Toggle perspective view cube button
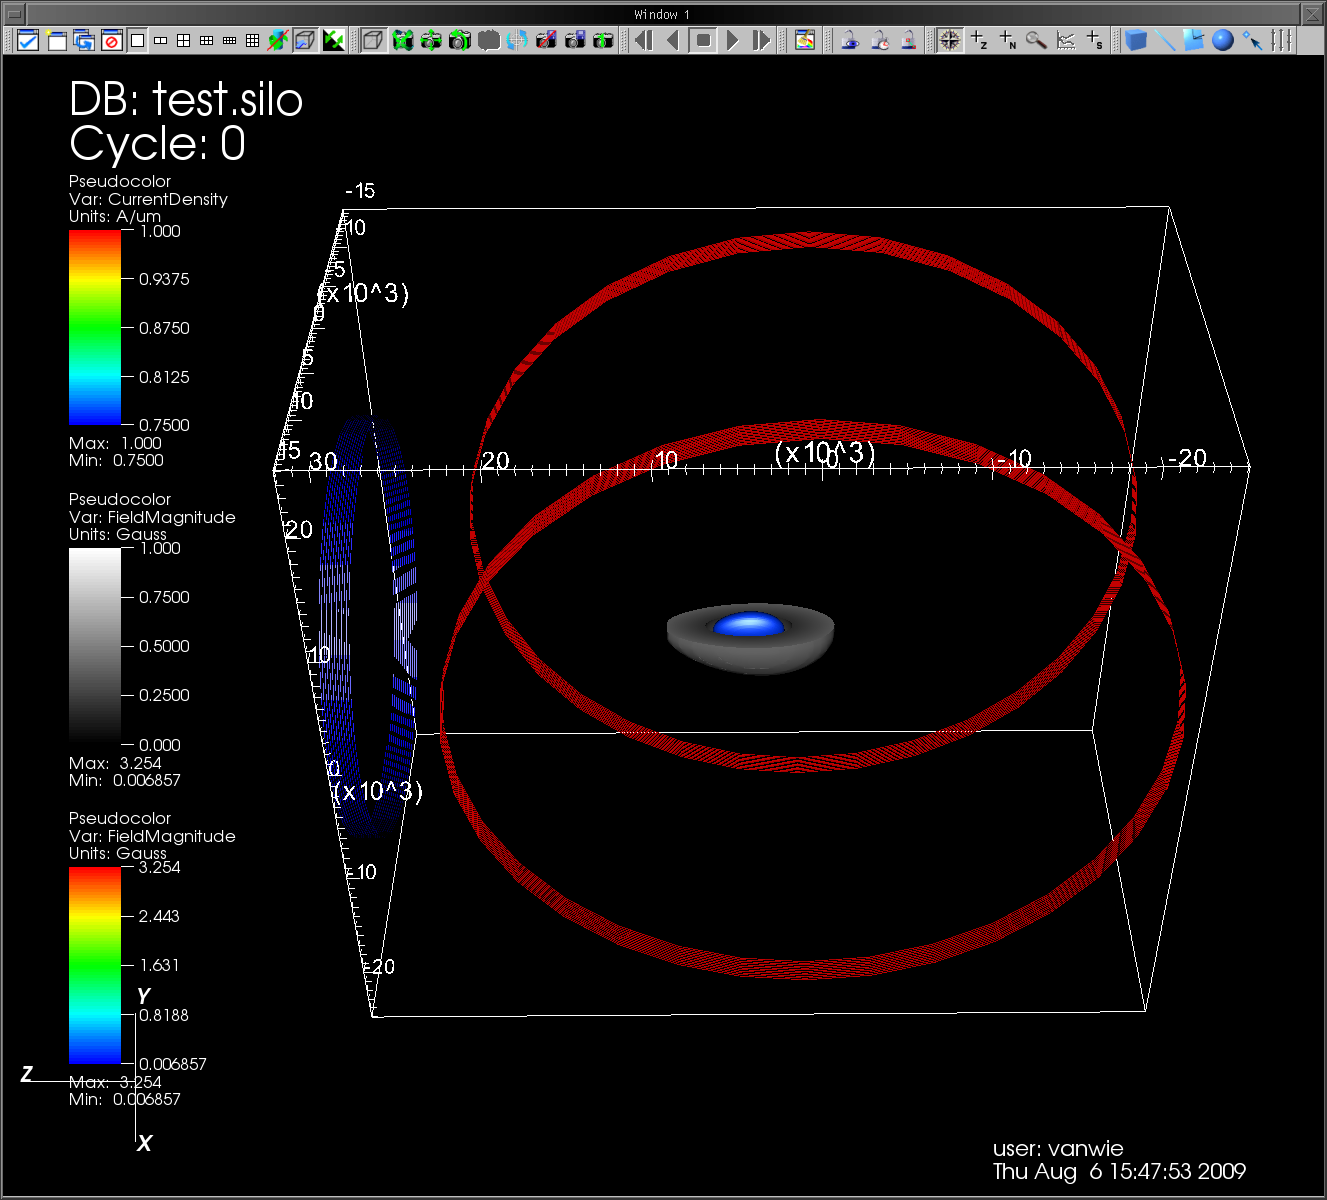1327x1200 pixels. click(x=372, y=40)
